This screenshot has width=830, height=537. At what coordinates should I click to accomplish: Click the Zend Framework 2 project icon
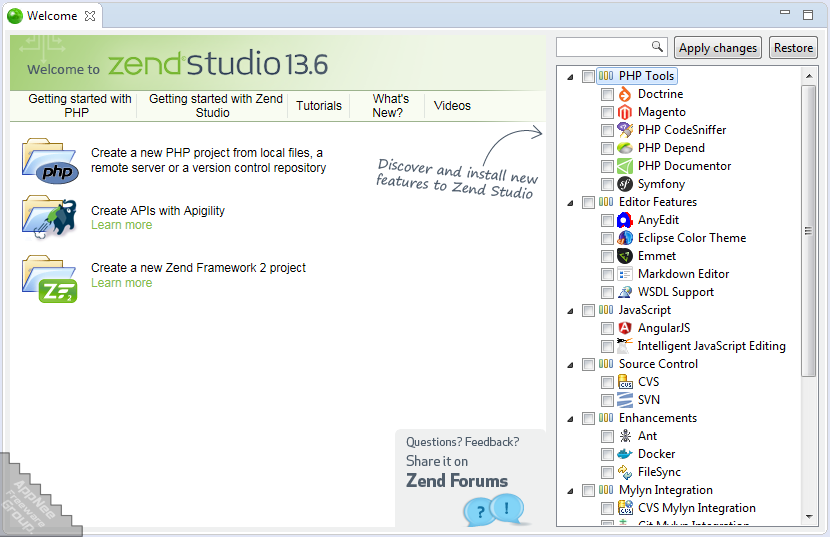pos(50,279)
